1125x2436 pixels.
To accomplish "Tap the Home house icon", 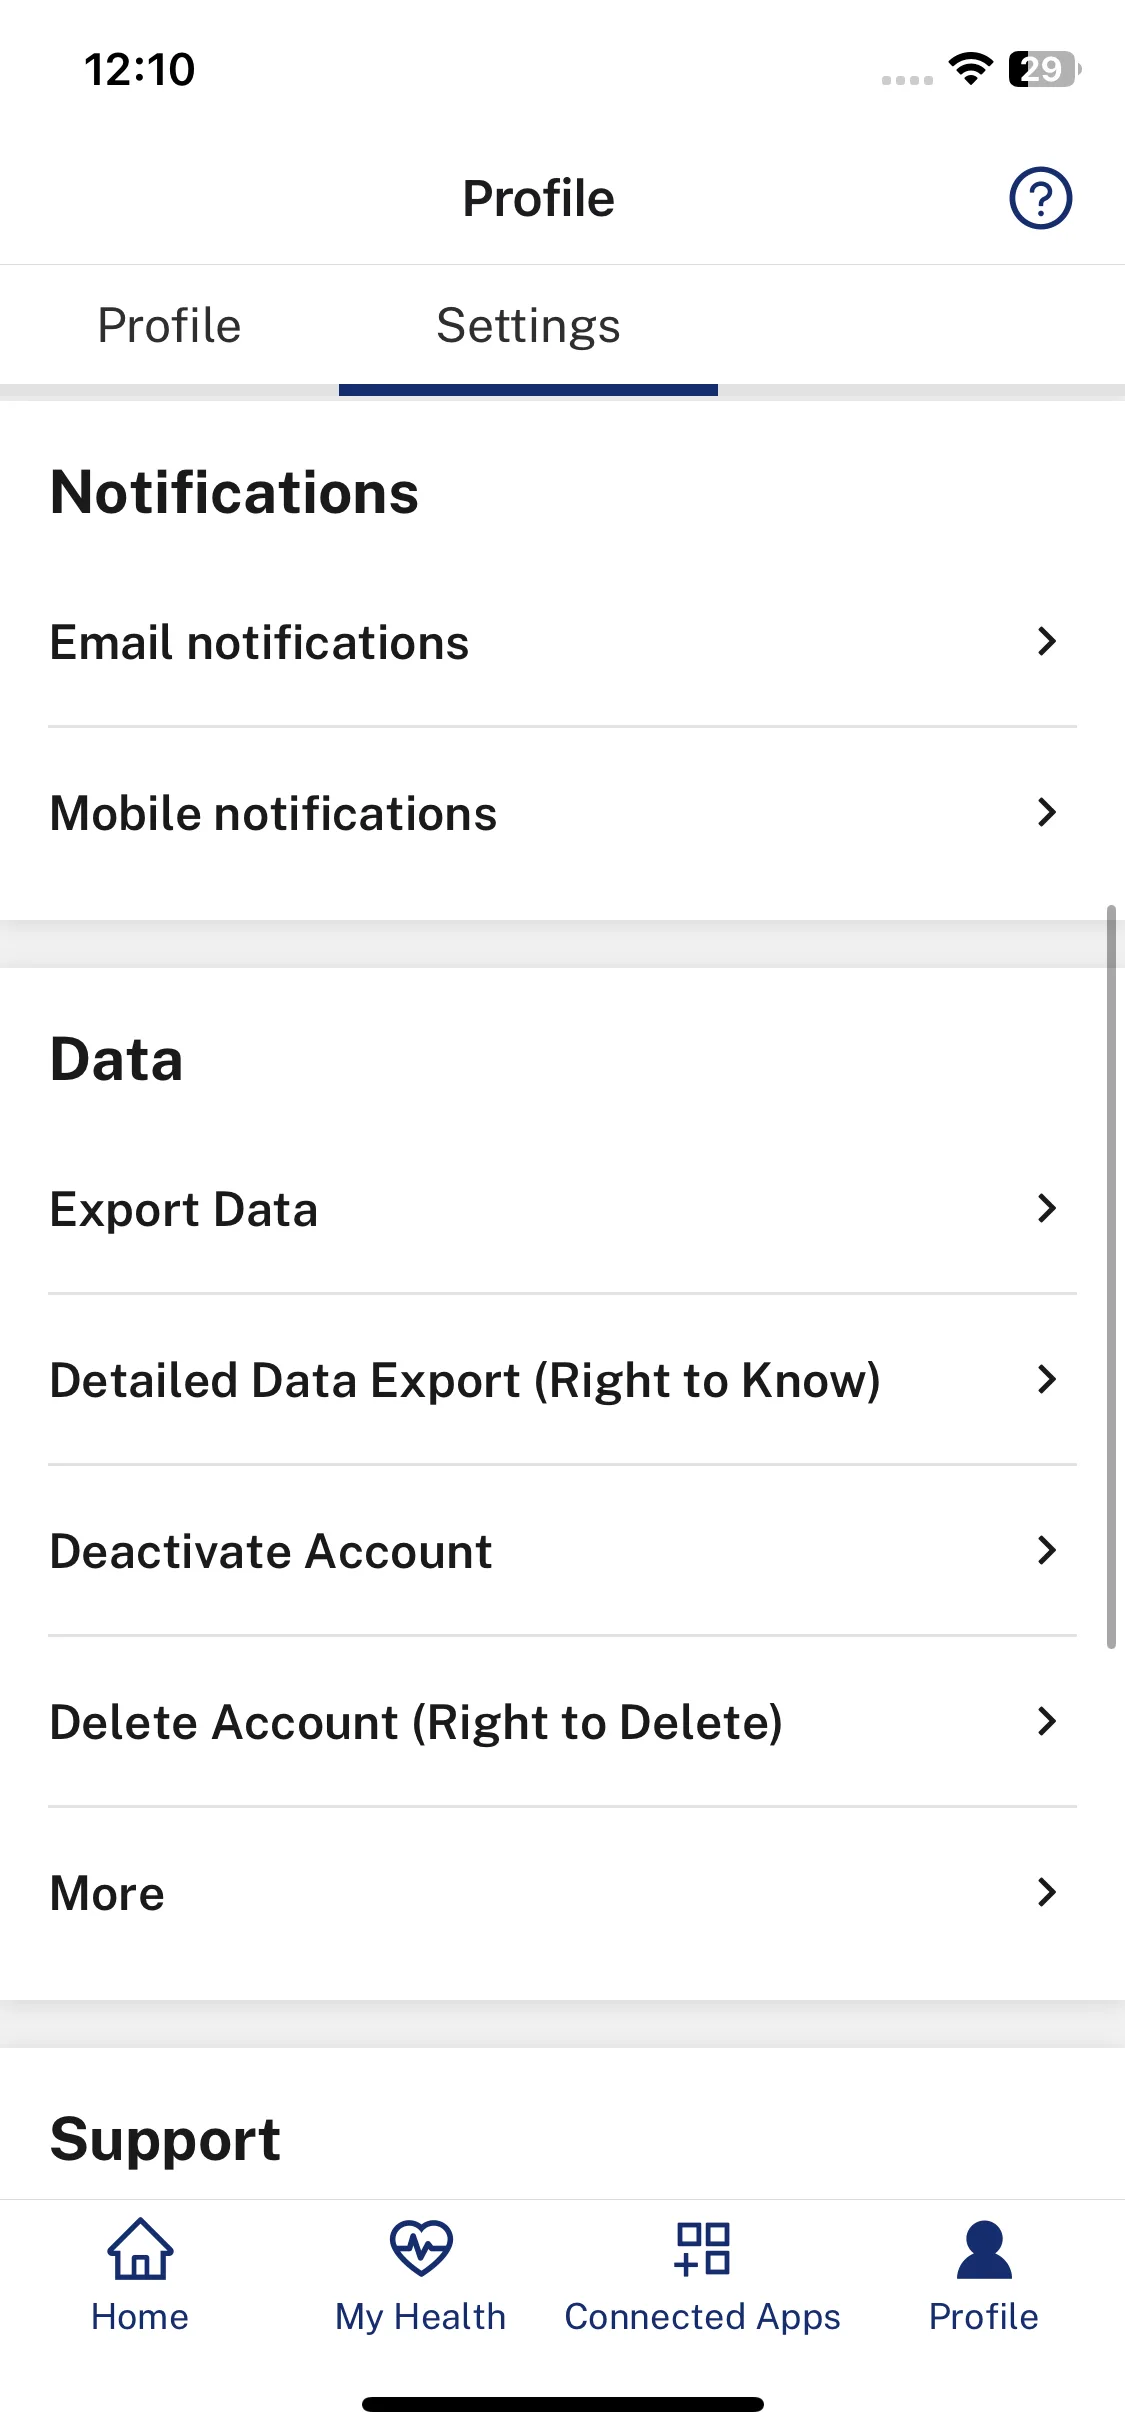I will 140,2249.
